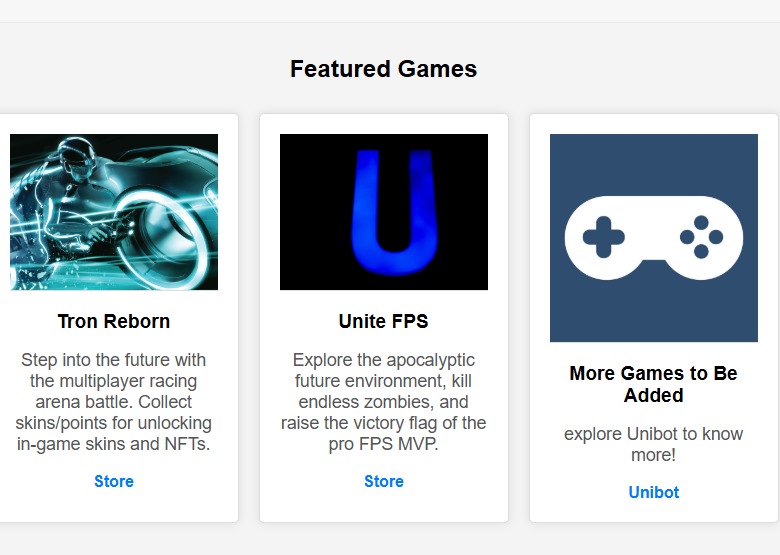Click the four-button cluster on the controller icon
780x555 pixels.
(x=701, y=237)
